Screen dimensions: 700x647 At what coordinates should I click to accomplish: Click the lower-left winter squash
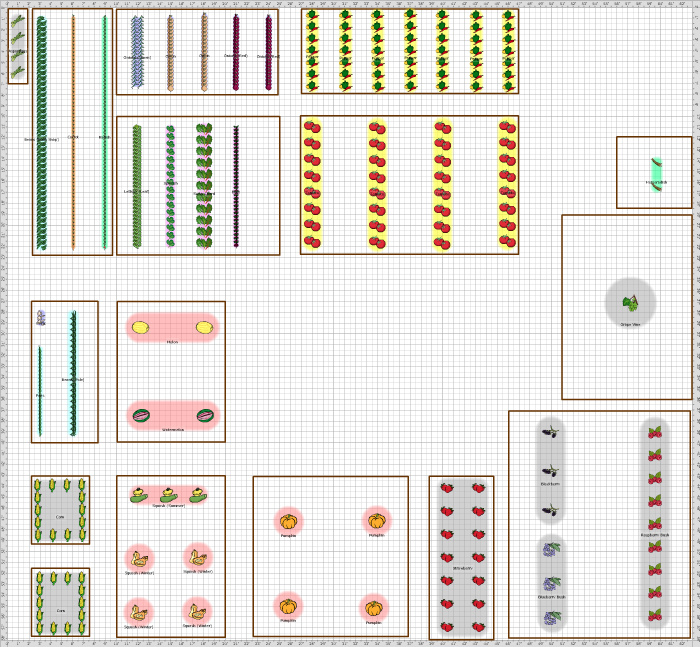(x=139, y=613)
